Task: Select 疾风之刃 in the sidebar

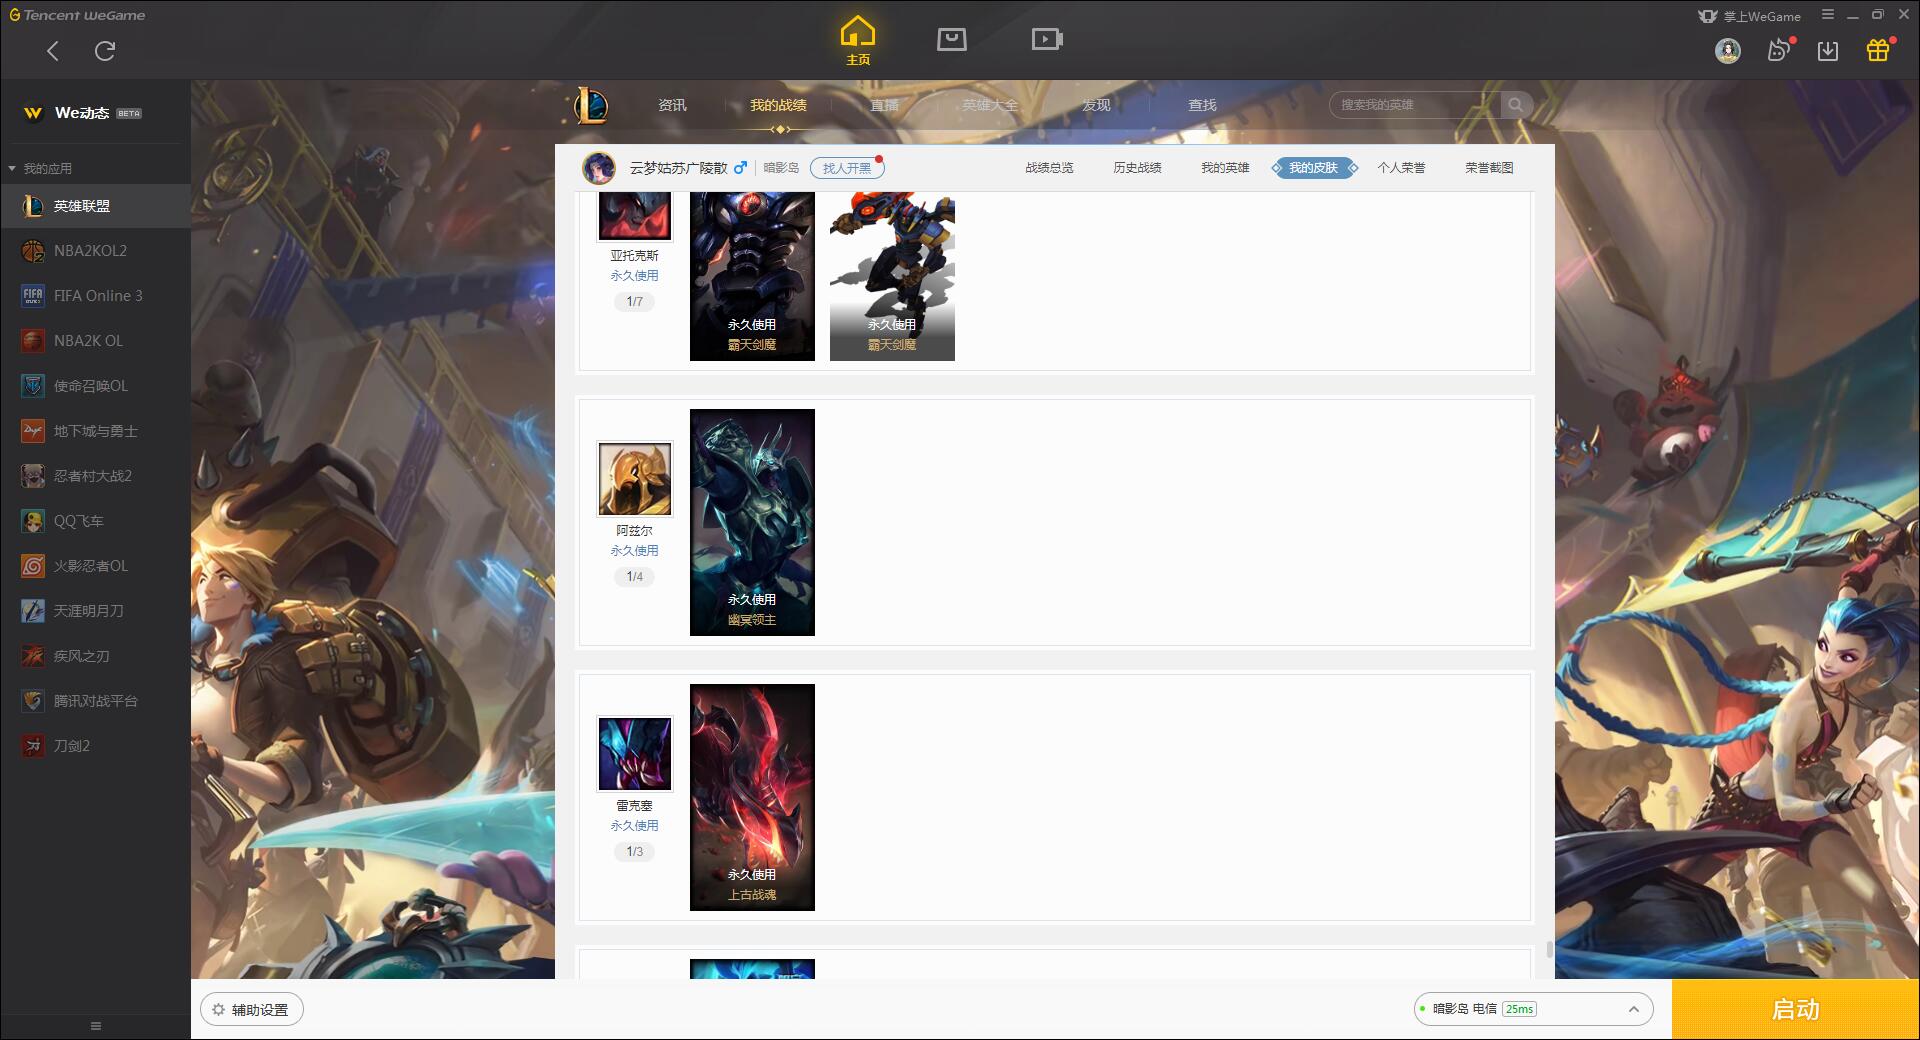Action: (95, 656)
